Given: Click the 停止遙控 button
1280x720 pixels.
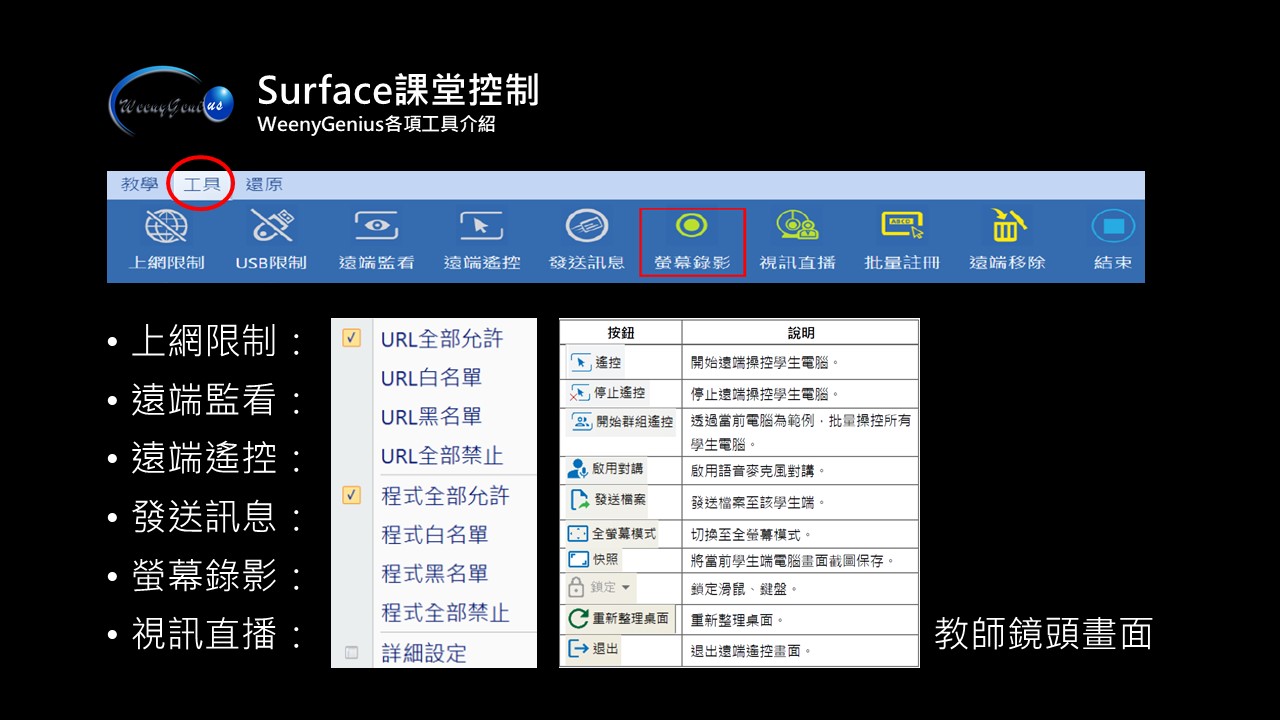Looking at the screenshot, I should pyautogui.click(x=608, y=392).
